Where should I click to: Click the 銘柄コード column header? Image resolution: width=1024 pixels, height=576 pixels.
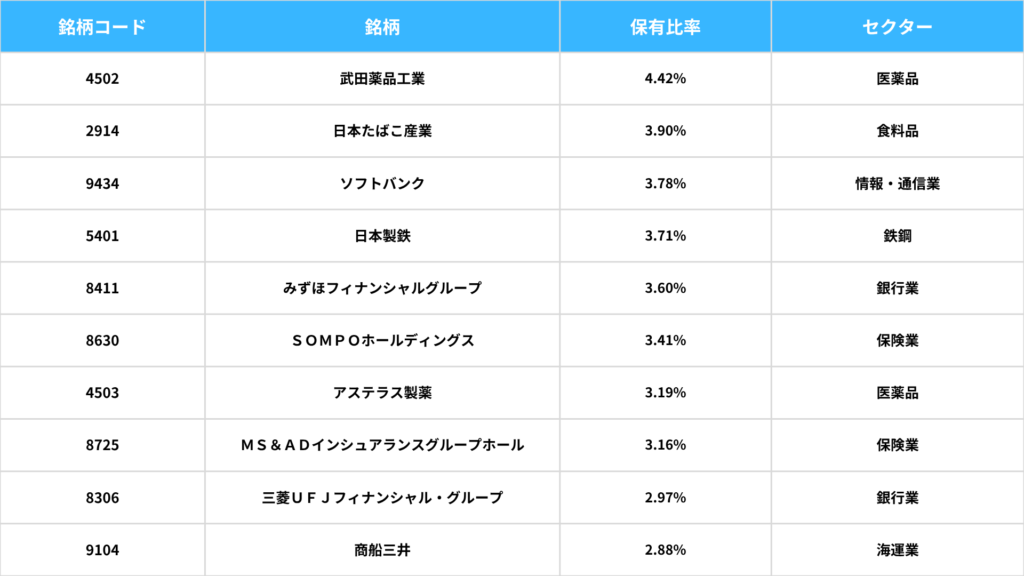point(103,26)
